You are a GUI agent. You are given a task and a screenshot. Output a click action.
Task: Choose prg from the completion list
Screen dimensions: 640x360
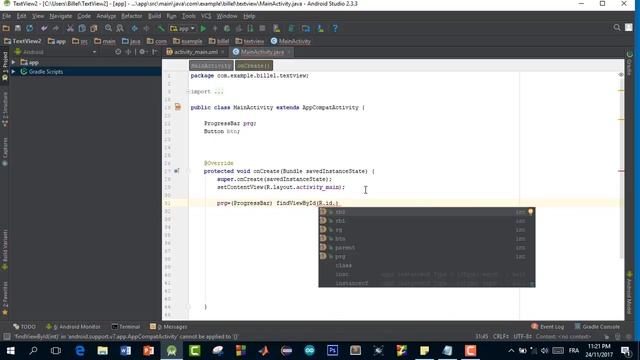(x=427, y=257)
